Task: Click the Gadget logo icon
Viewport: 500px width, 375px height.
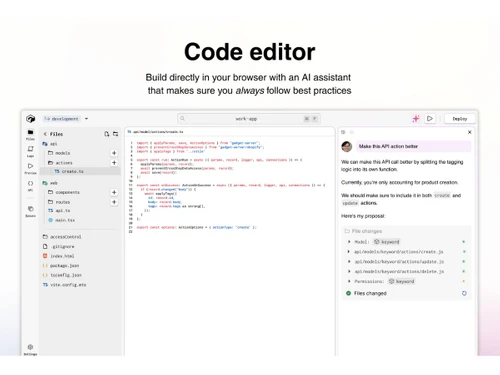Action: [30, 119]
